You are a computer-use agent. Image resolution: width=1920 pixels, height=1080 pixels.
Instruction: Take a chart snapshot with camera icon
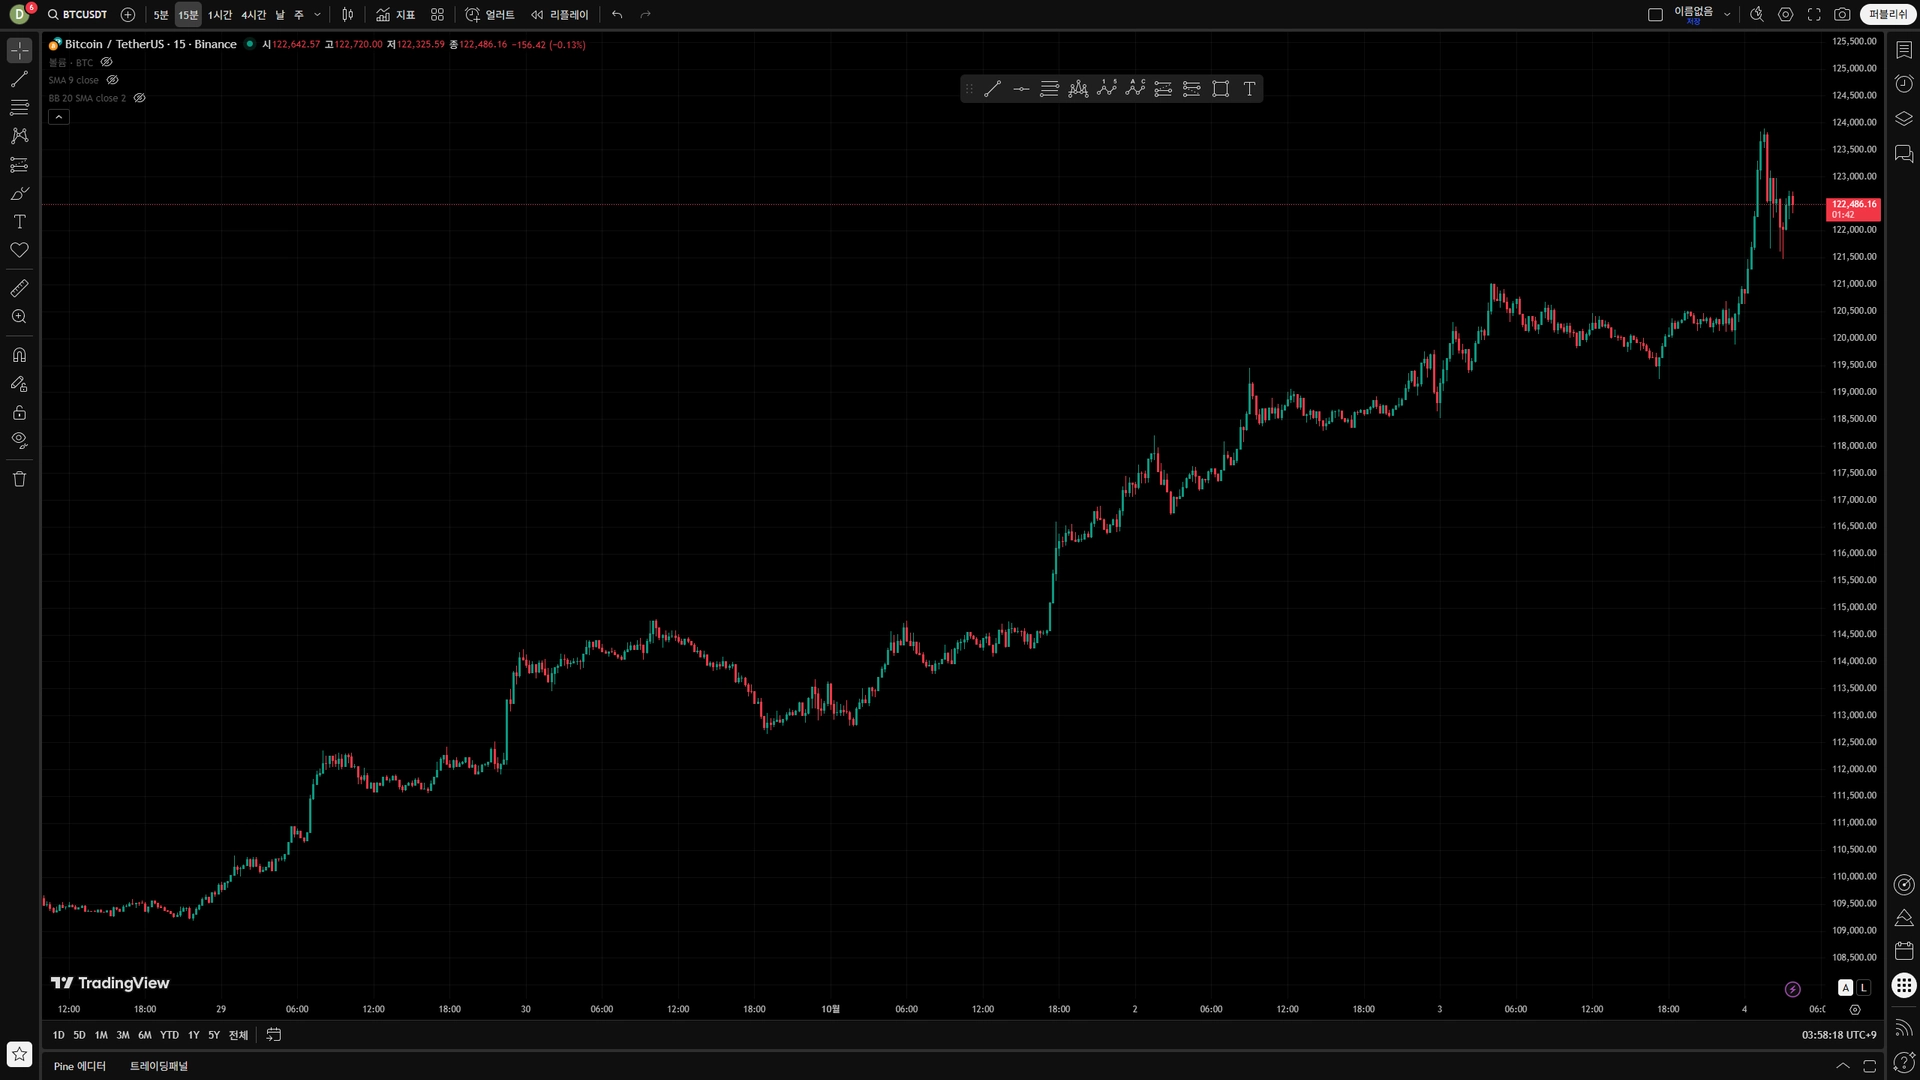[1842, 15]
